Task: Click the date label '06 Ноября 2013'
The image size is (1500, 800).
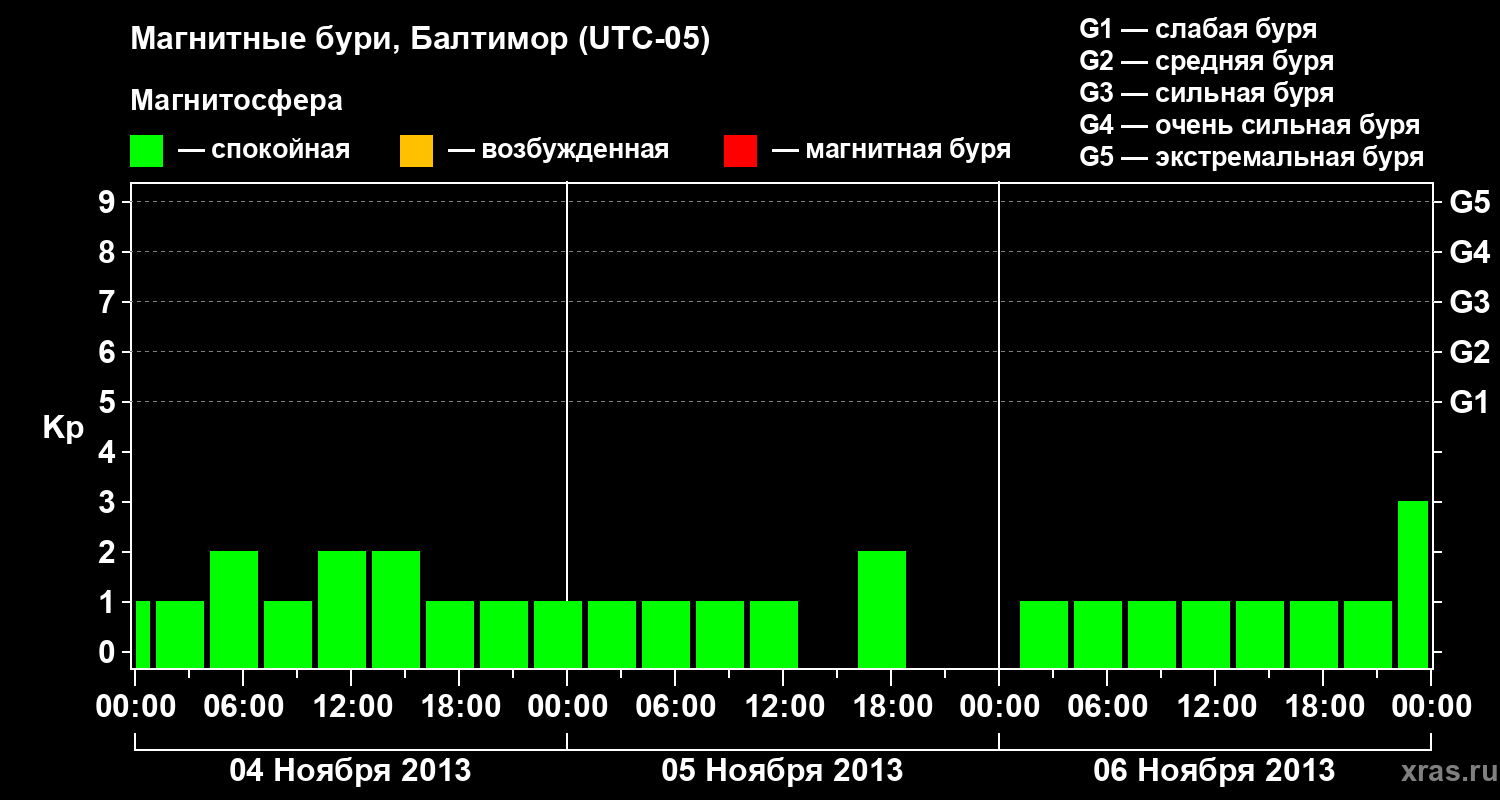Action: (x=1214, y=770)
